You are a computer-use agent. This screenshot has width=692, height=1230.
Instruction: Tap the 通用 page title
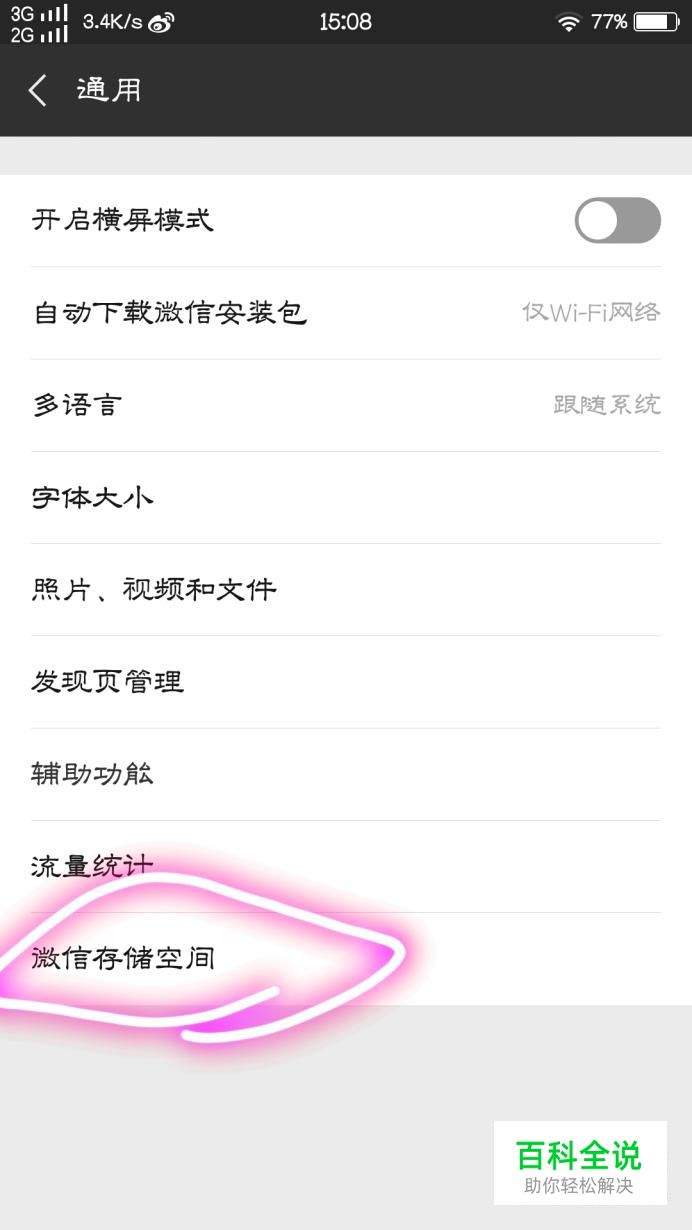tap(109, 90)
